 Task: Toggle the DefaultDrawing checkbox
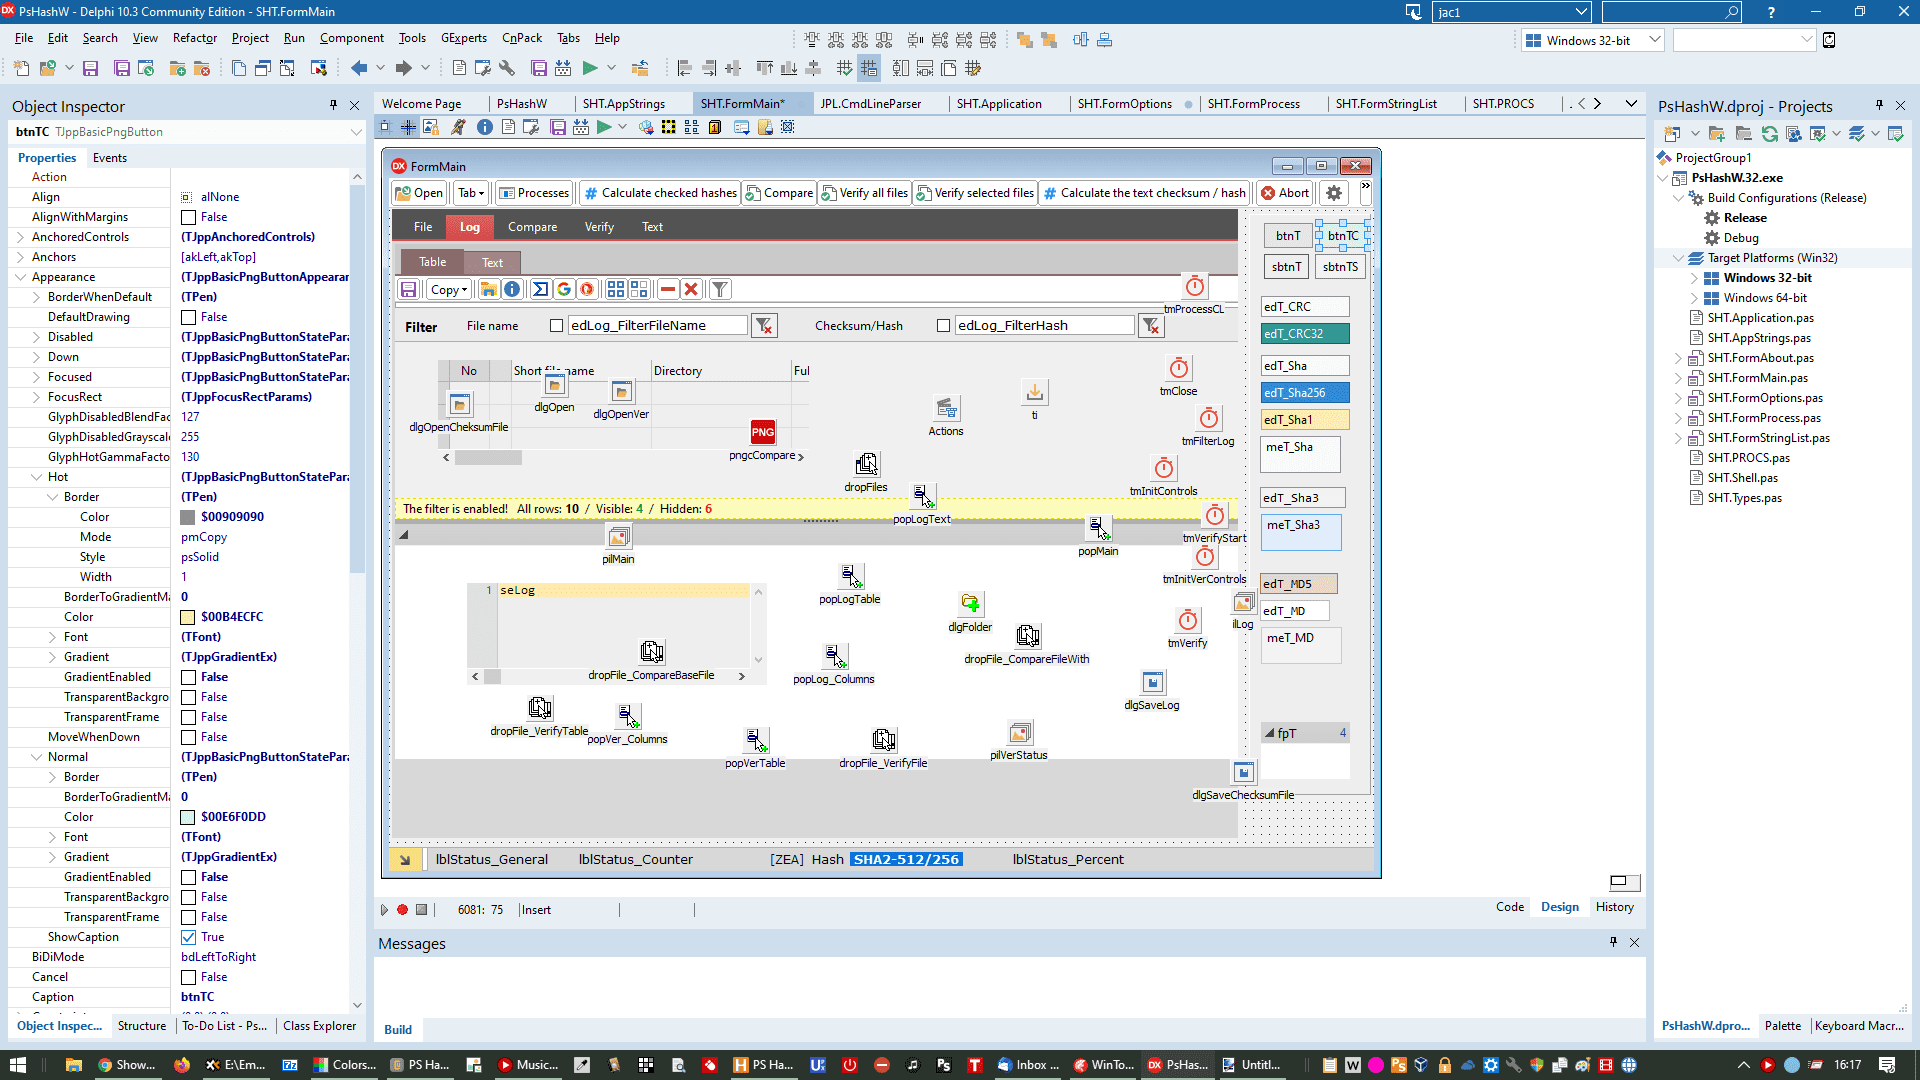(x=188, y=317)
